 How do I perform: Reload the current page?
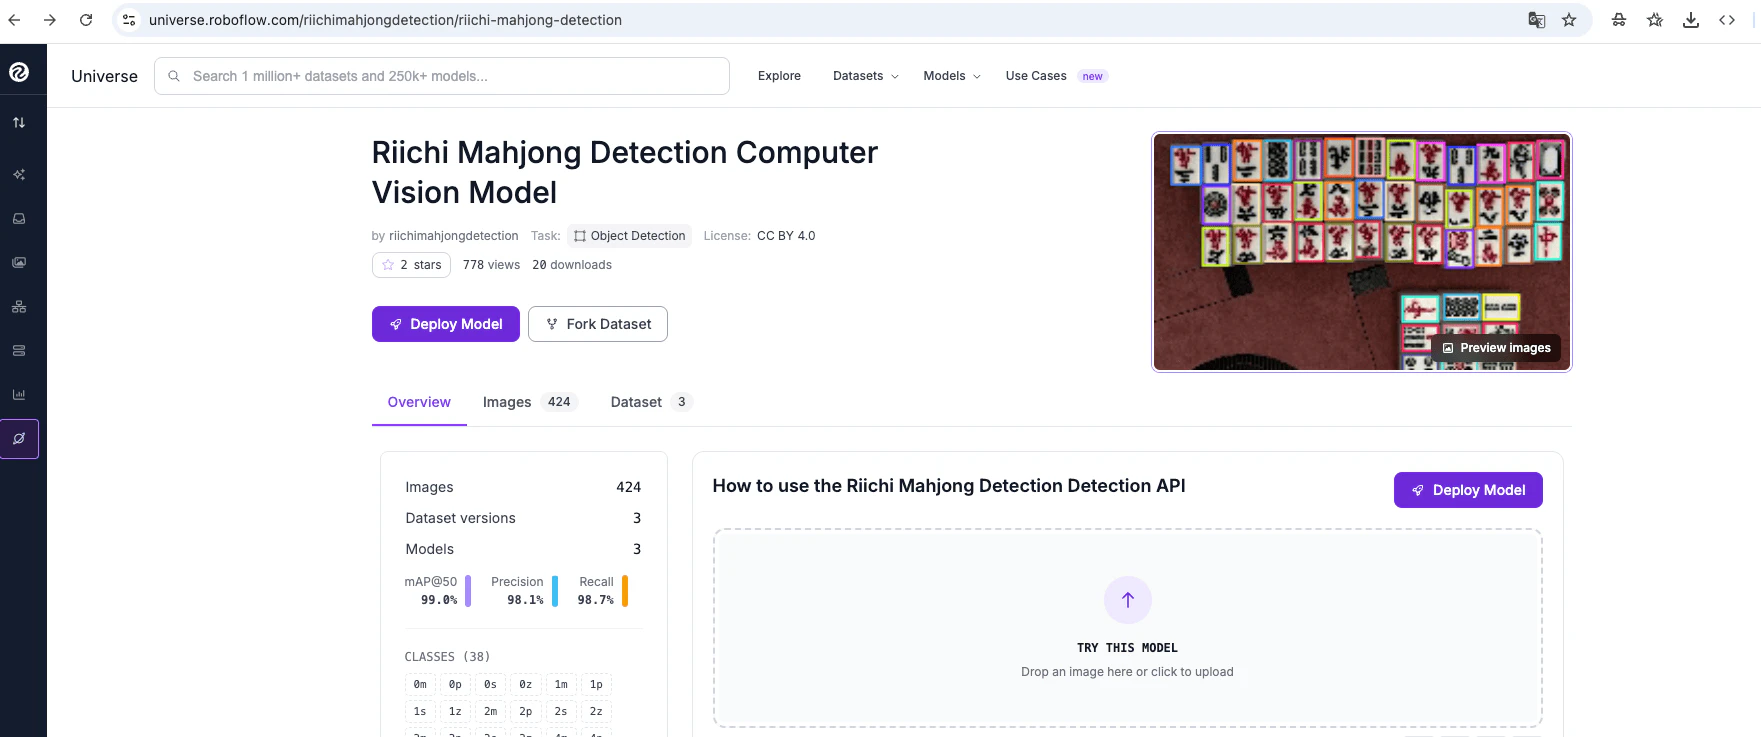click(86, 20)
